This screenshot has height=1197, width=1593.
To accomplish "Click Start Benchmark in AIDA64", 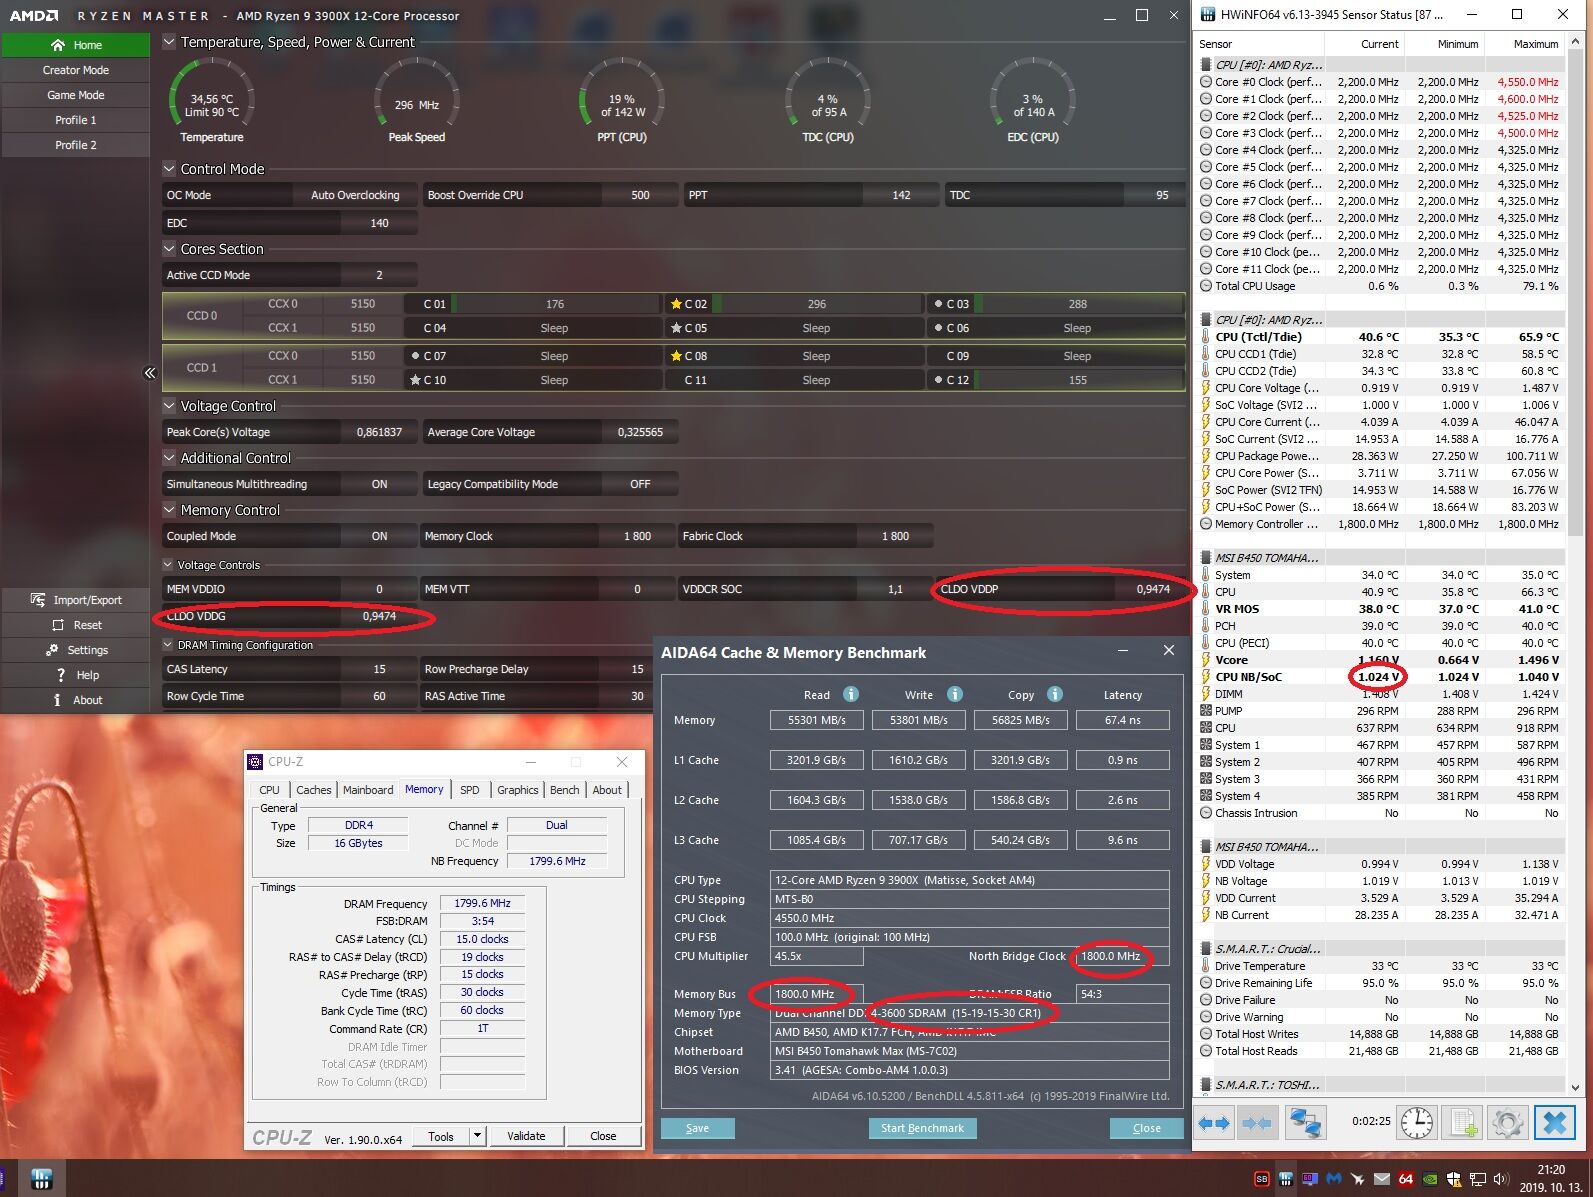I will click(x=922, y=1128).
